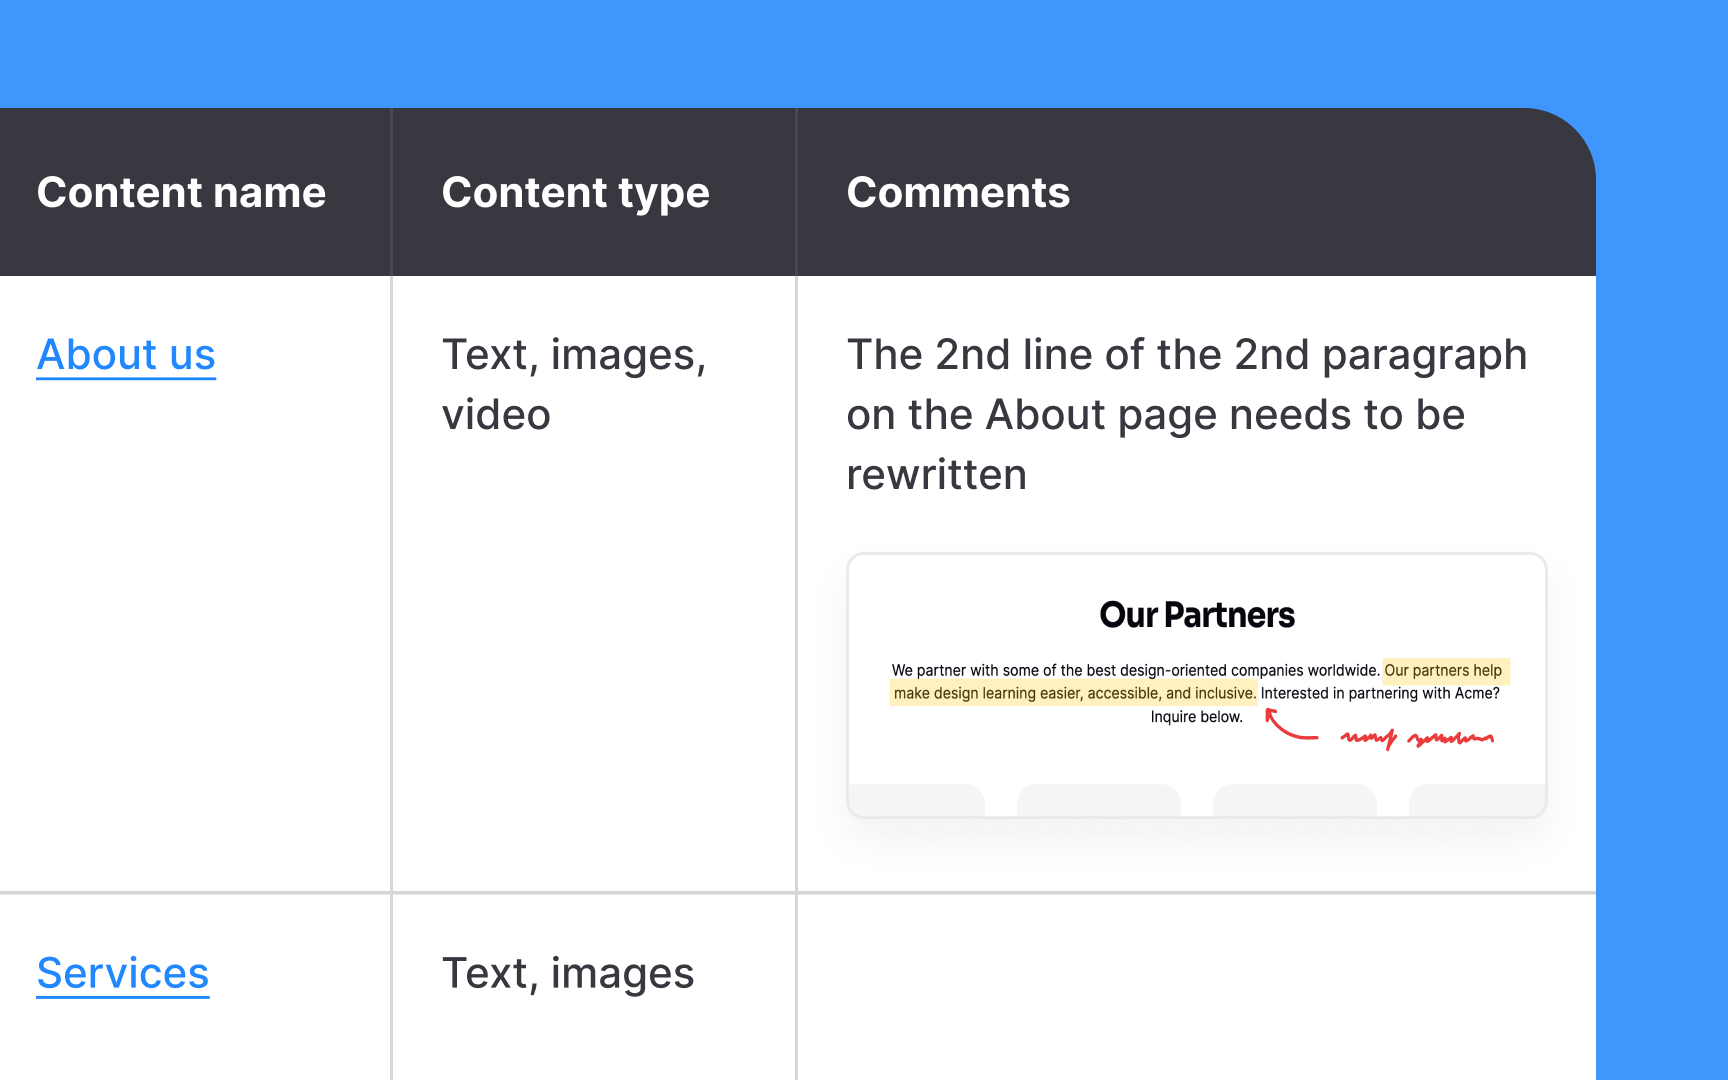This screenshot has height=1080, width=1728.
Task: Click the Content type column header
Action: [576, 192]
